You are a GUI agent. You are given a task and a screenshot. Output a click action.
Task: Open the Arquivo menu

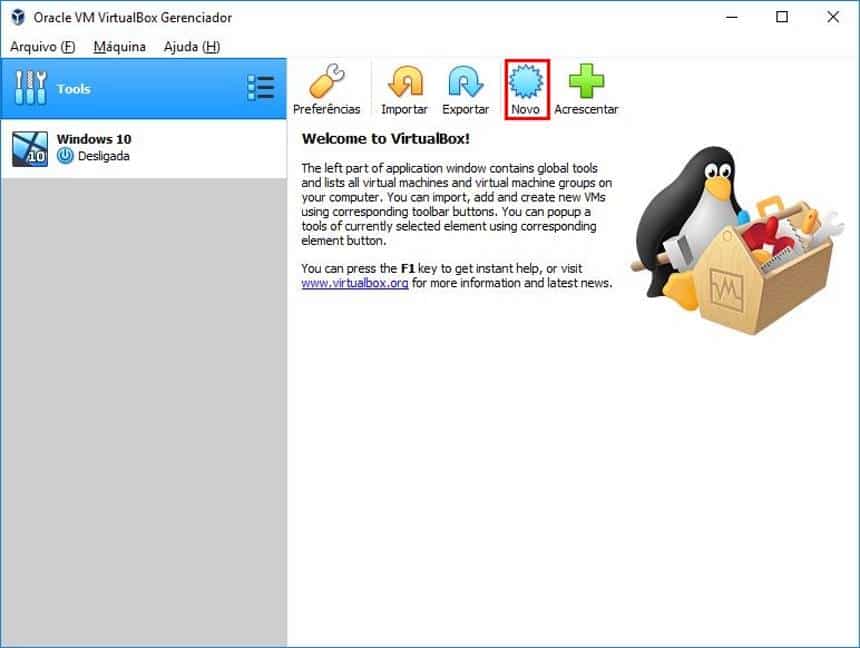pyautogui.click(x=42, y=47)
